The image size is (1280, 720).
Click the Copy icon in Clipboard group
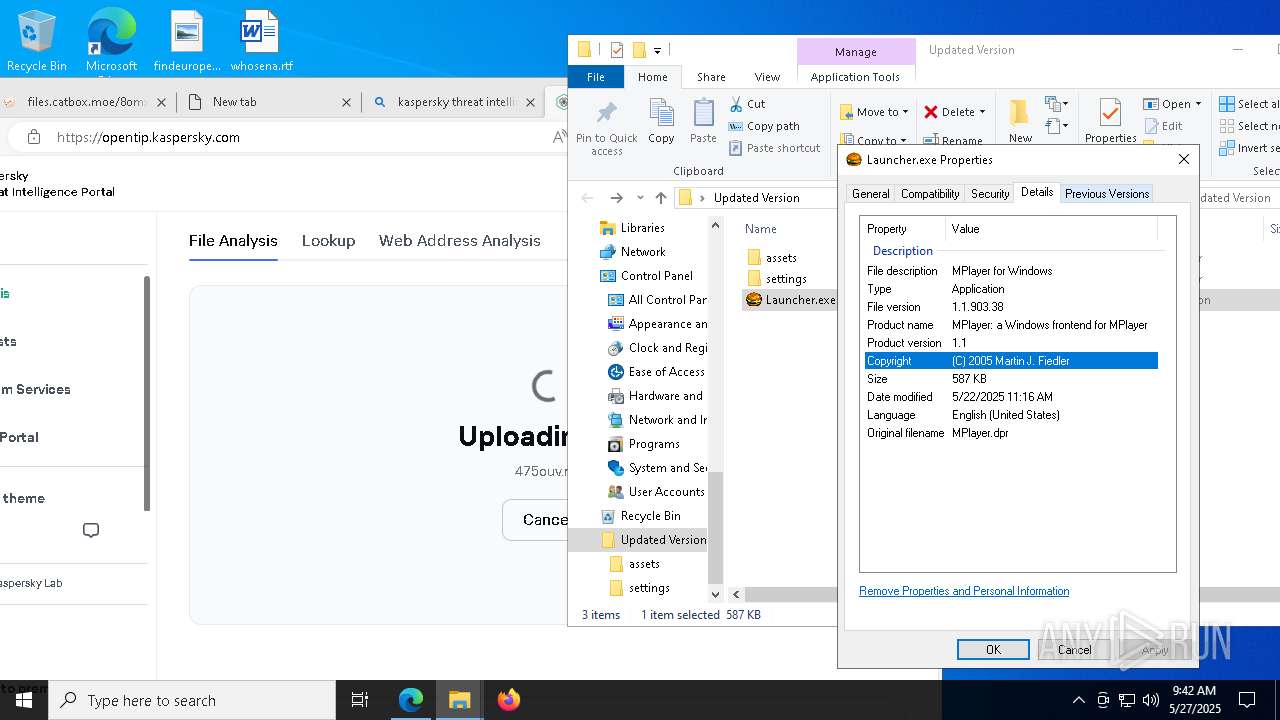tap(661, 112)
